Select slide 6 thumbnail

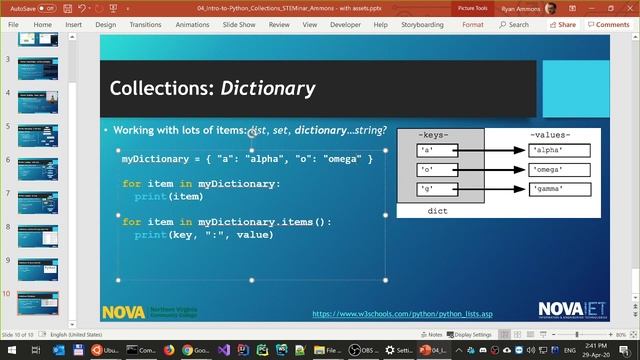[x=38, y=169]
